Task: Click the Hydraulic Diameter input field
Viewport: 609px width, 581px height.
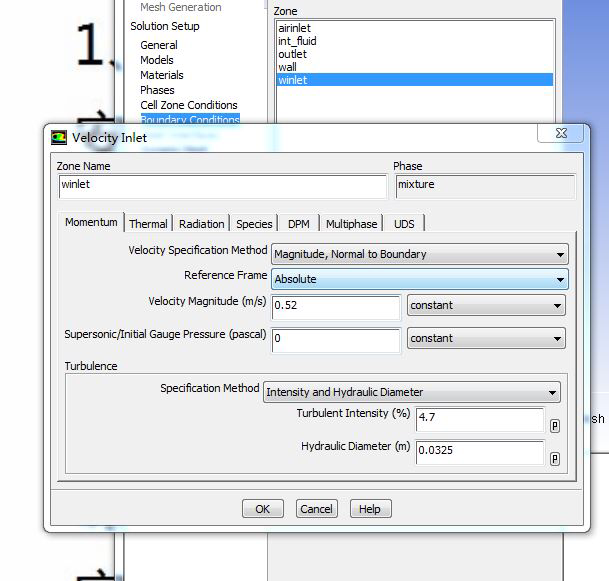Action: point(480,452)
